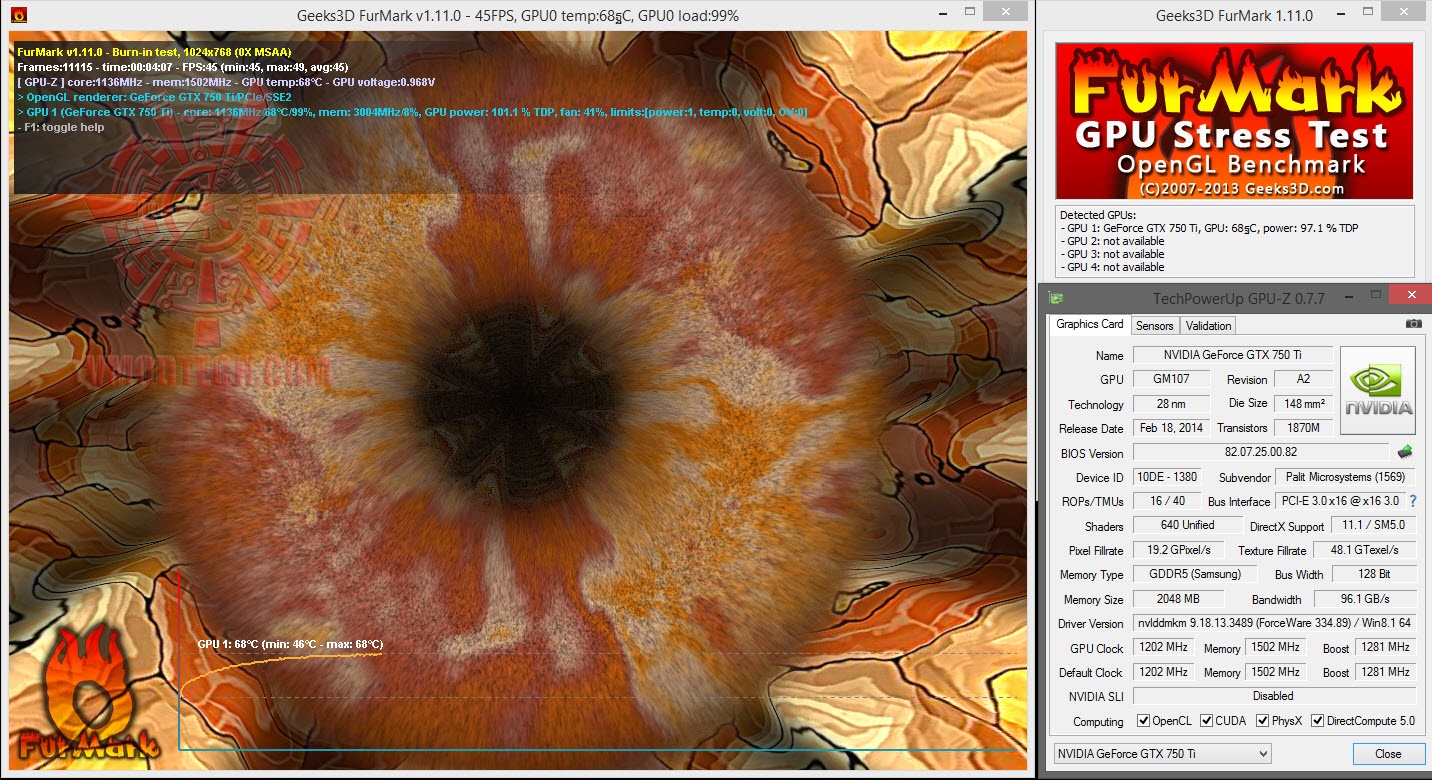Minimize the TechPowerUp GPU-Z window
This screenshot has width=1432, height=780.
tap(1350, 296)
